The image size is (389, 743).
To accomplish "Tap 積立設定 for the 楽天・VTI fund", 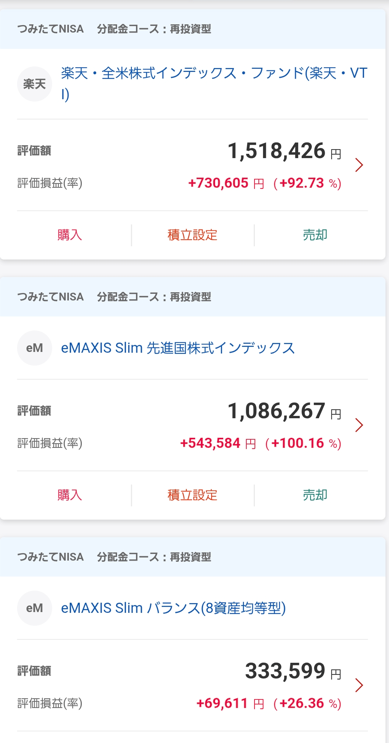I will point(192,235).
